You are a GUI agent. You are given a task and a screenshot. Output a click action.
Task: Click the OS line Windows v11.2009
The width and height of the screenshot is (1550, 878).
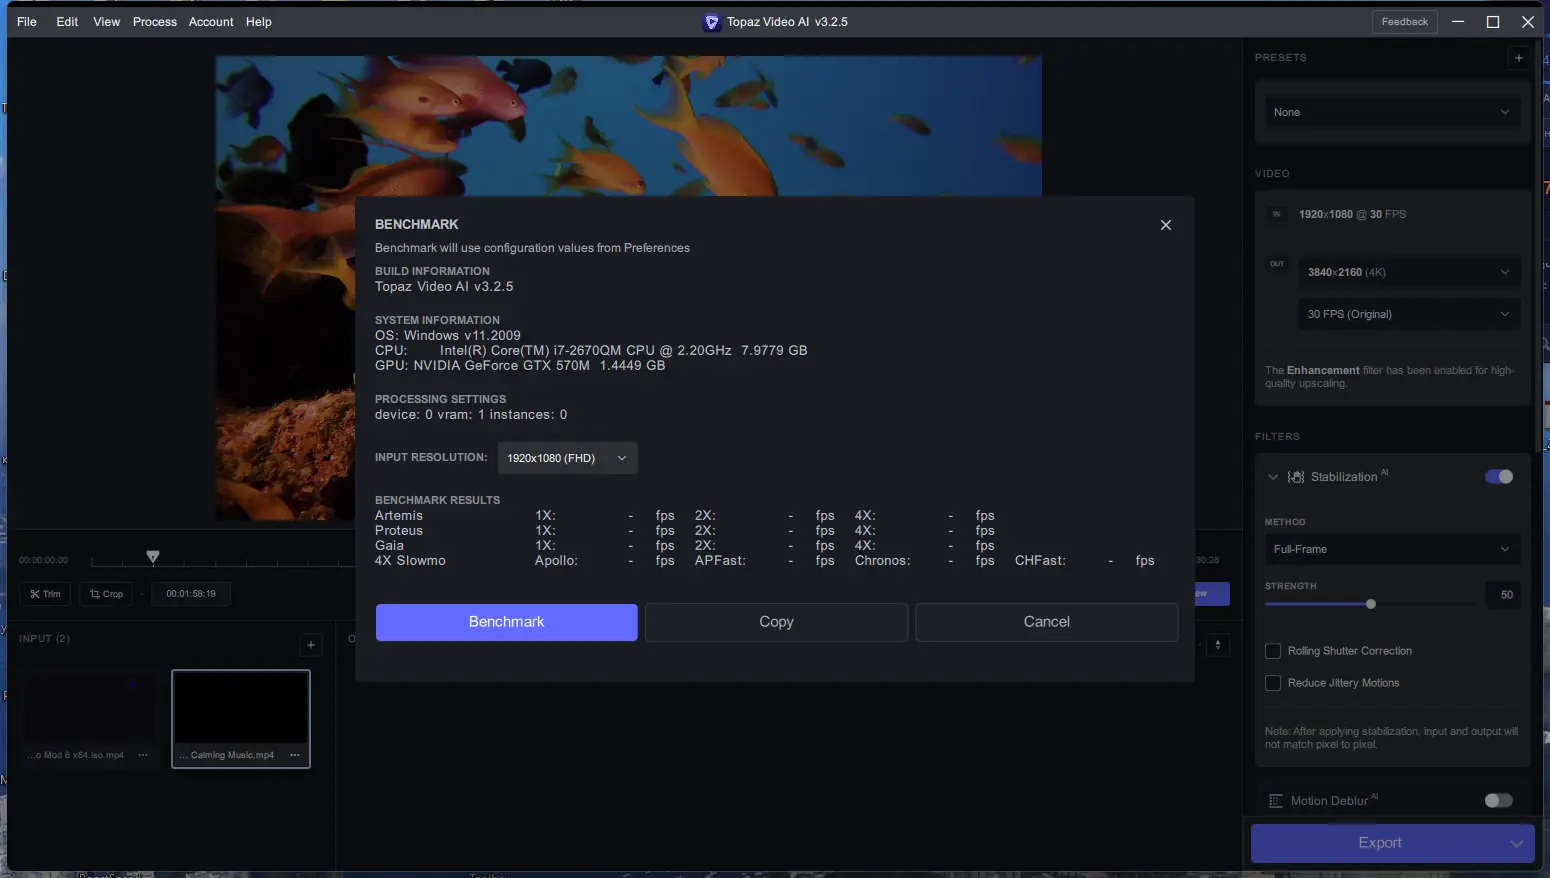[x=448, y=336]
